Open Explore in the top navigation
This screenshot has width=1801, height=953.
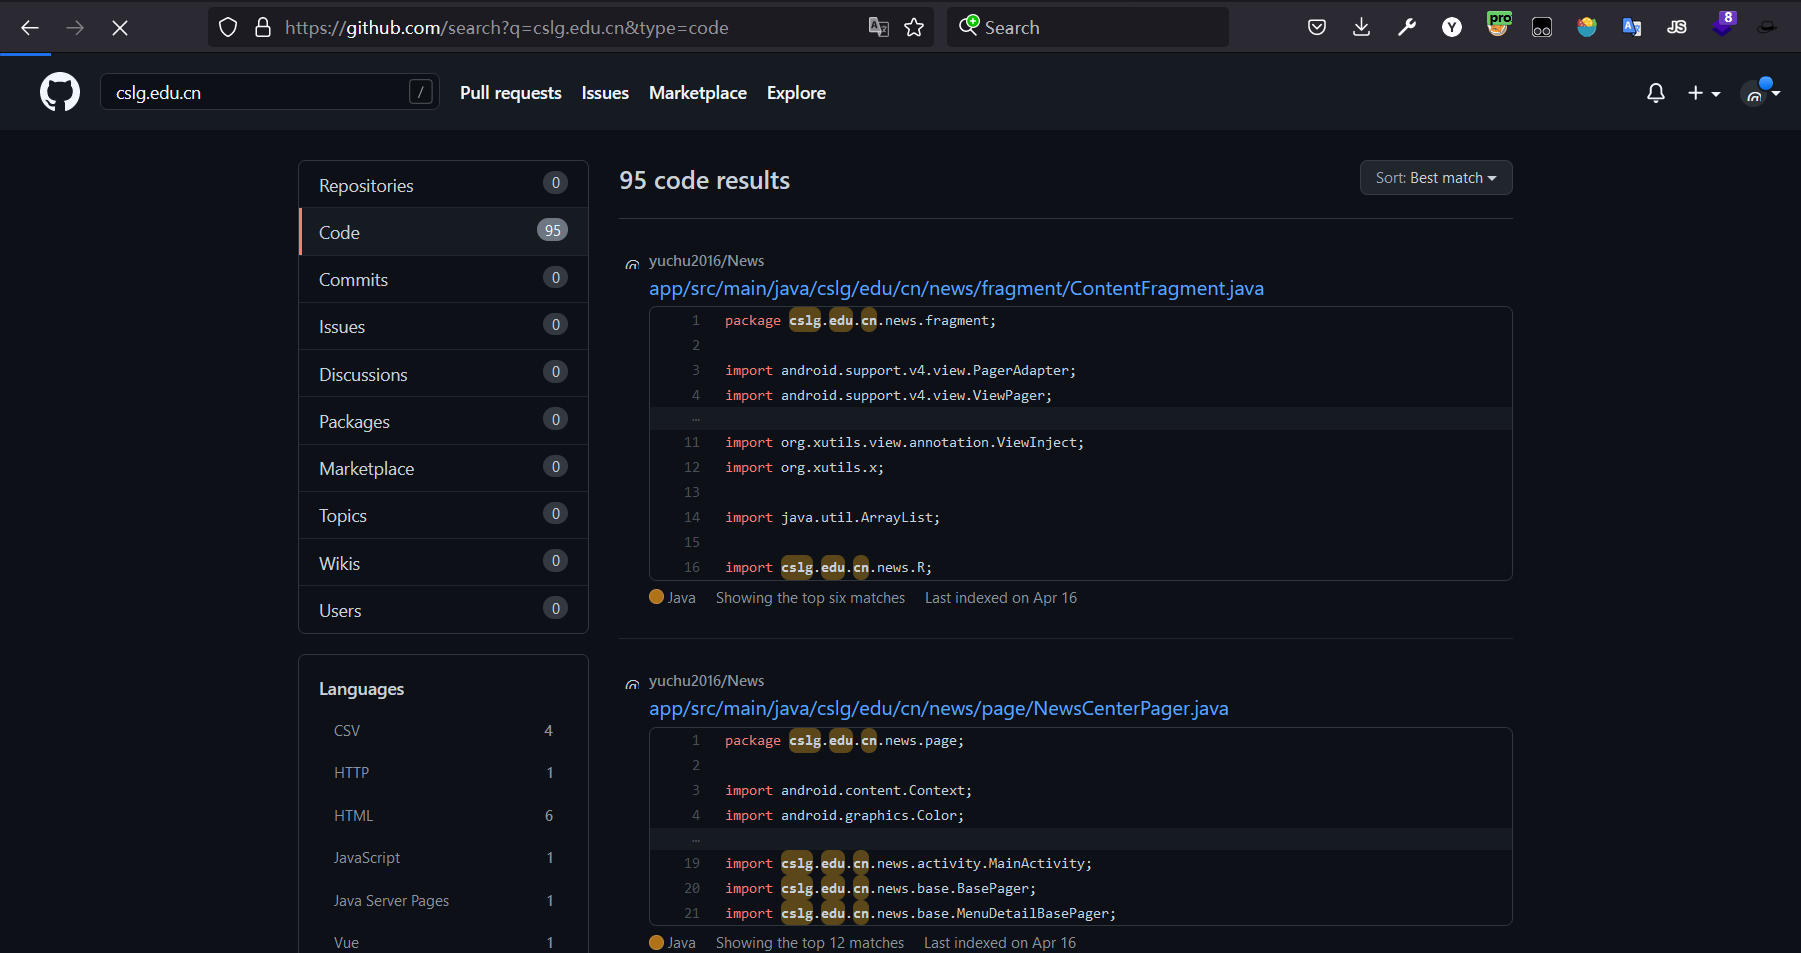pos(796,92)
